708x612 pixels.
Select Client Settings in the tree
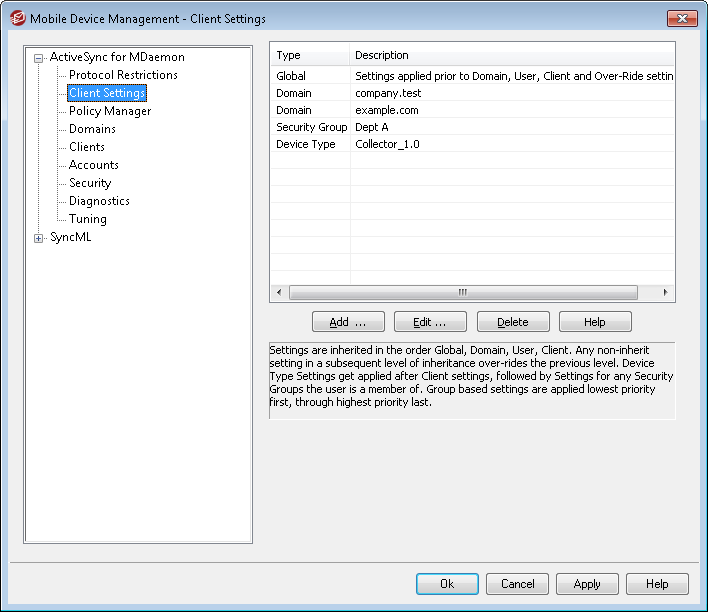pos(107,93)
